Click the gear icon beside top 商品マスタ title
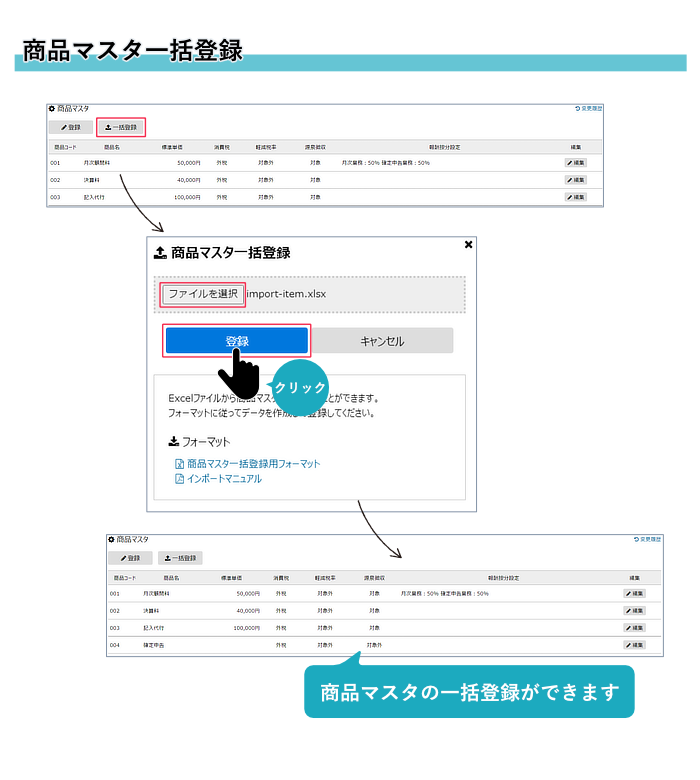Image resolution: width=700 pixels, height=780 pixels. 52,108
